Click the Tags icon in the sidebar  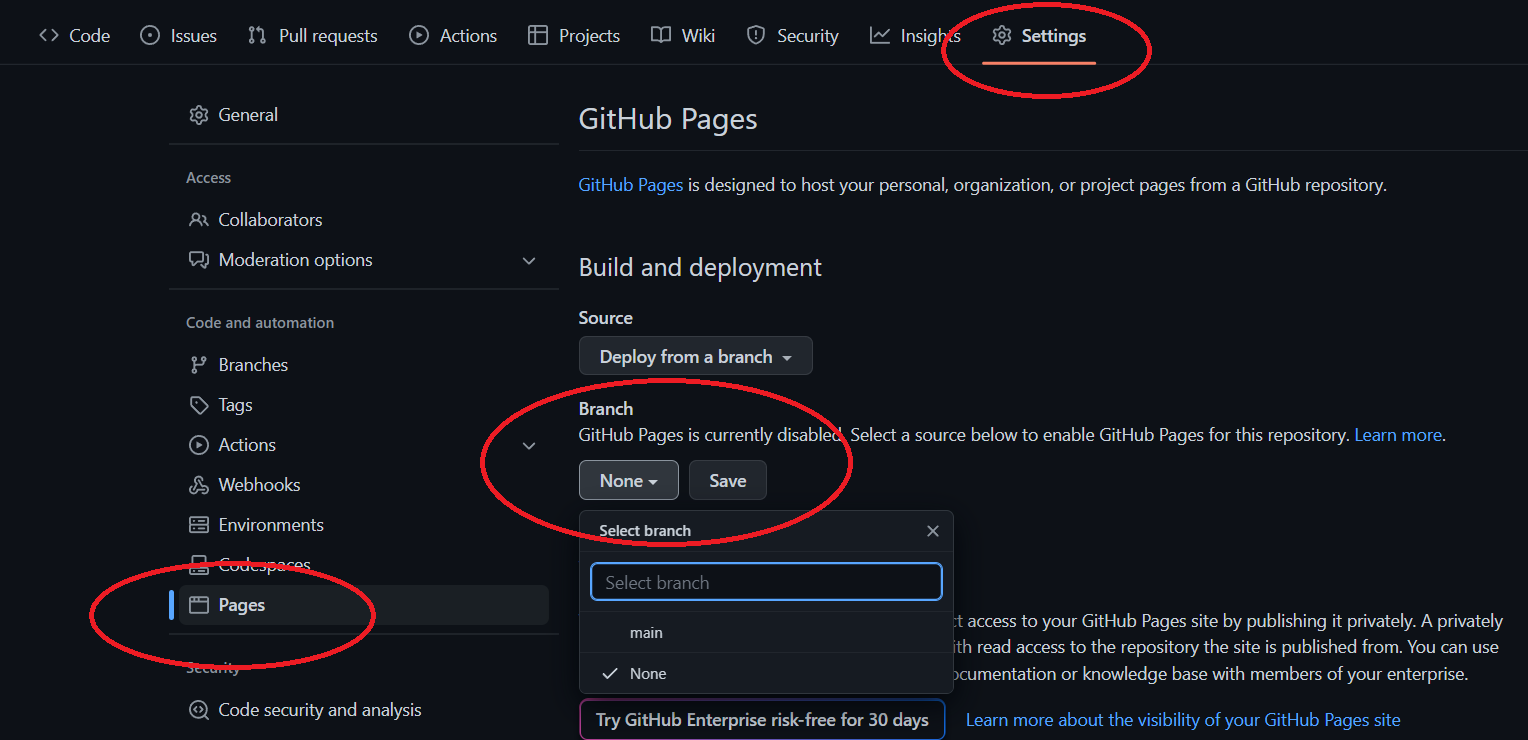coord(199,404)
